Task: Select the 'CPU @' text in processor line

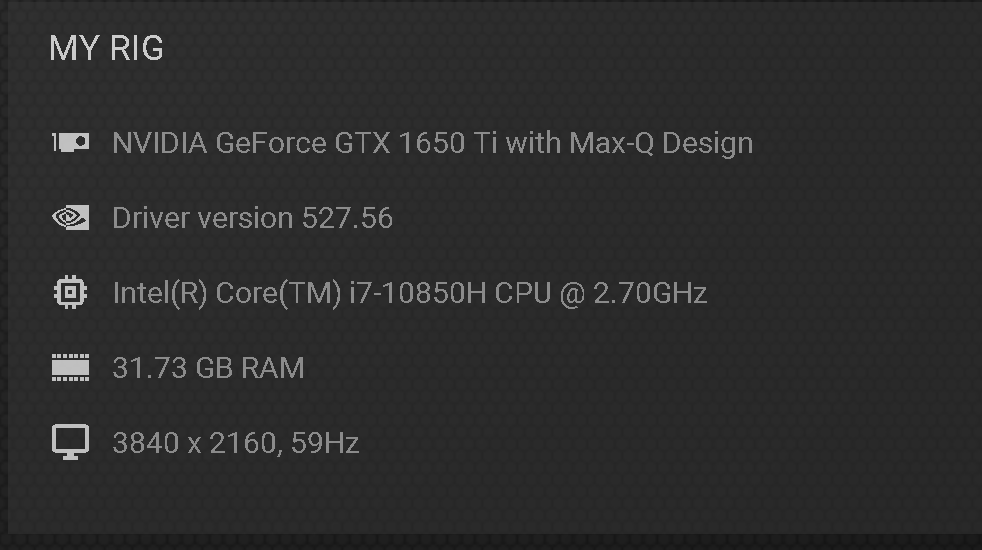Action: (539, 293)
